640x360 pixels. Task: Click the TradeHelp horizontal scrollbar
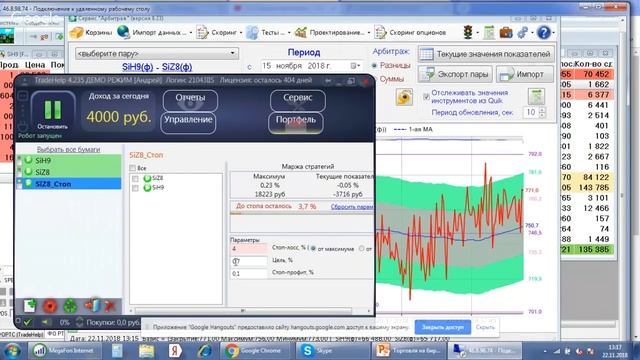click(x=243, y=311)
